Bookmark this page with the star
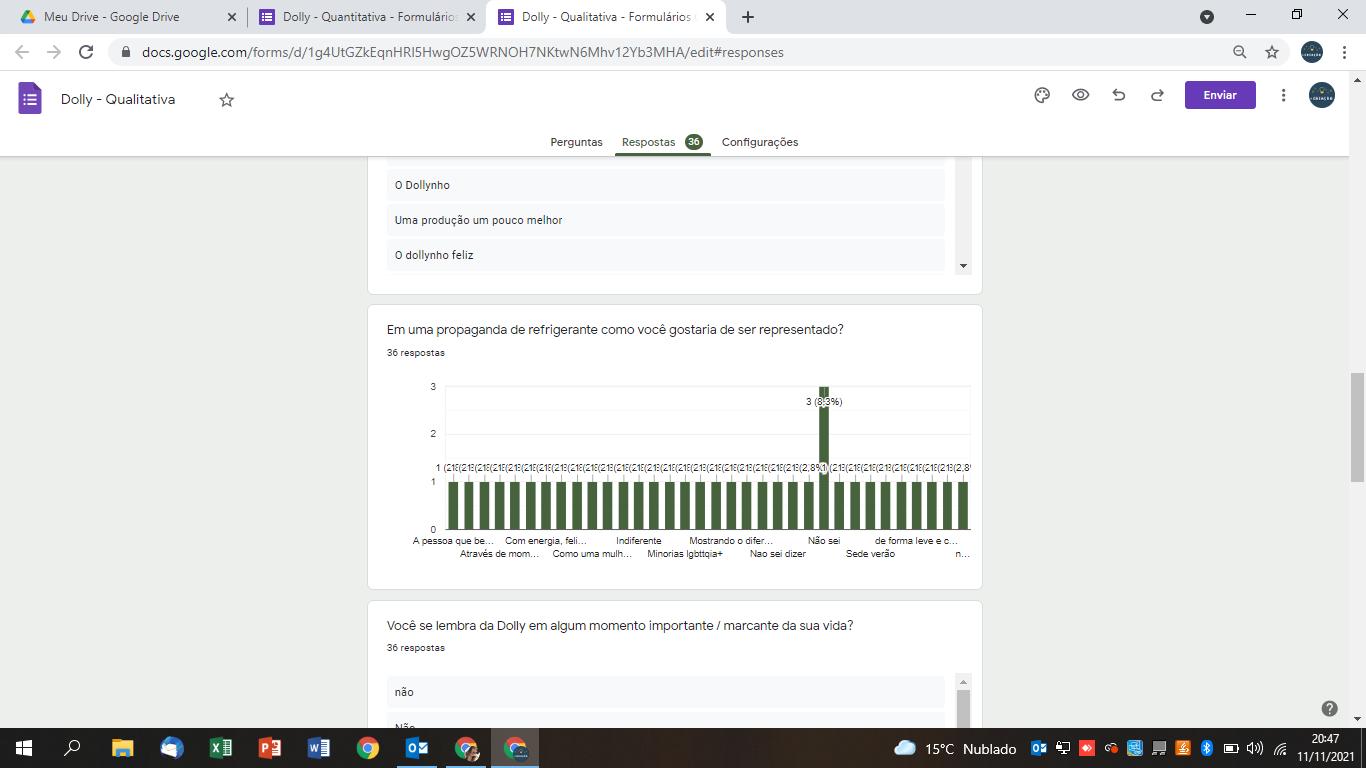The width and height of the screenshot is (1366, 768). point(1272,52)
